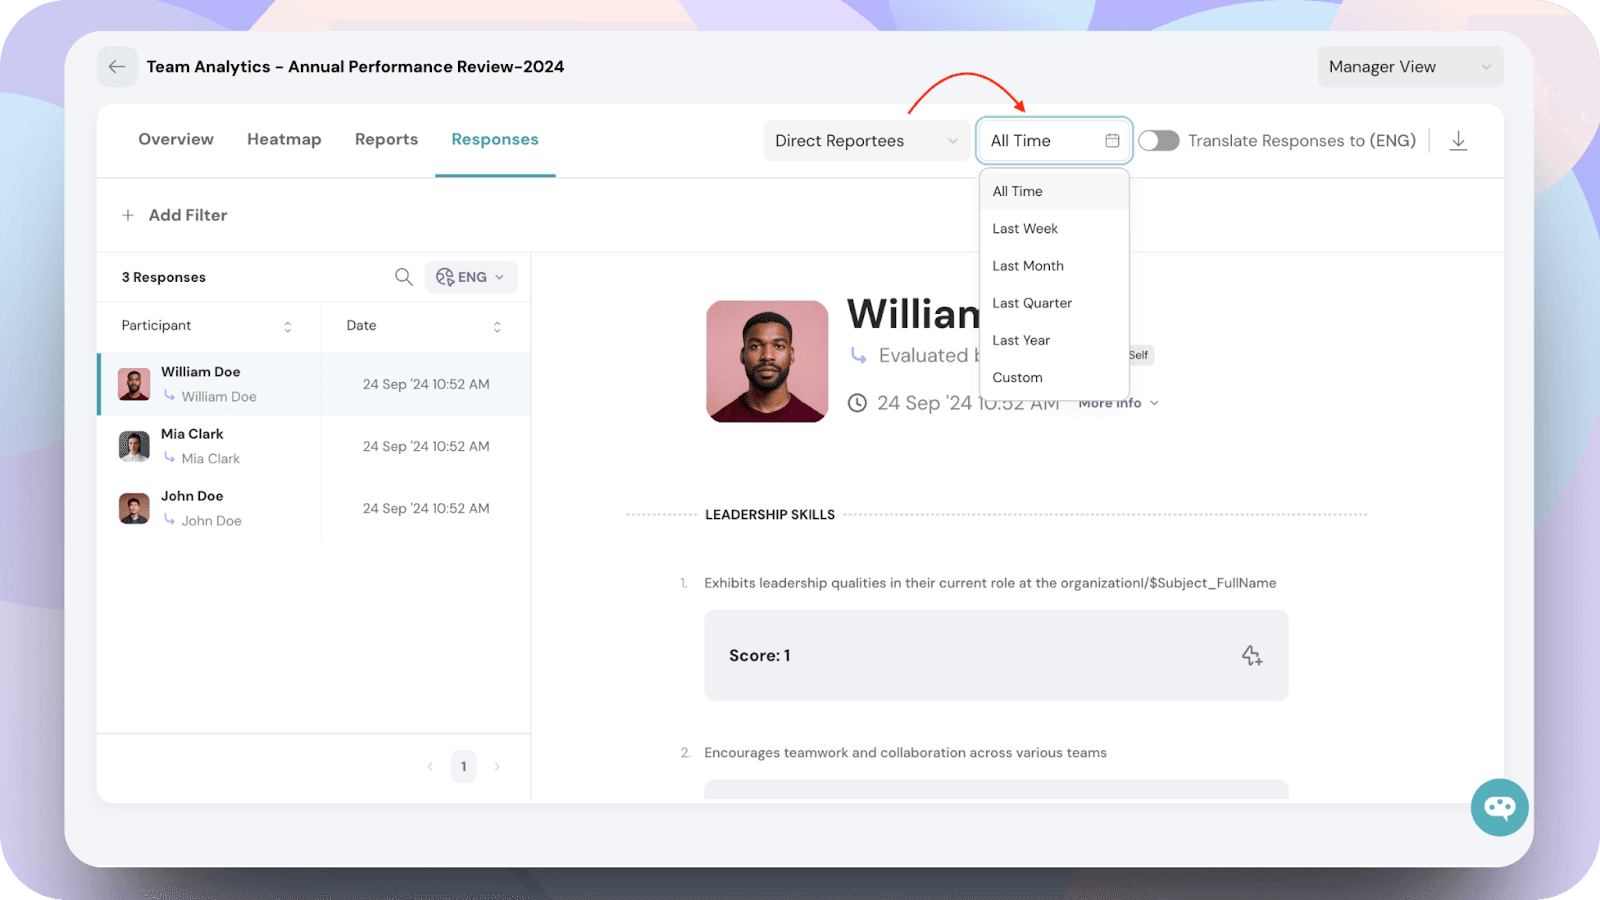This screenshot has width=1600, height=900.
Task: Sort by Date column arrows
Action: pos(497,327)
